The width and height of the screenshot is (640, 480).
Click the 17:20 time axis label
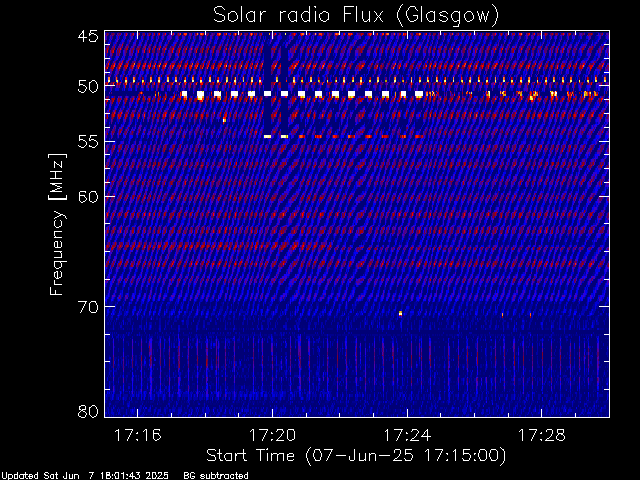coord(272,435)
